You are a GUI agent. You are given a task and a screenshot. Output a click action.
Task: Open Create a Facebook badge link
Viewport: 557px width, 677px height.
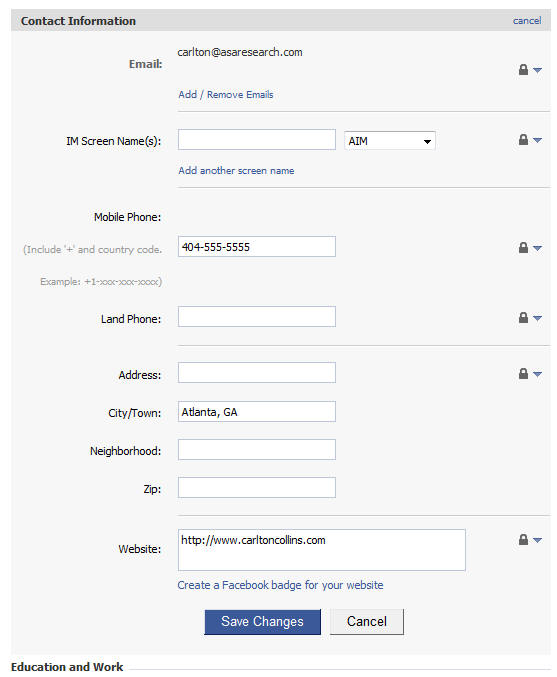(x=280, y=585)
